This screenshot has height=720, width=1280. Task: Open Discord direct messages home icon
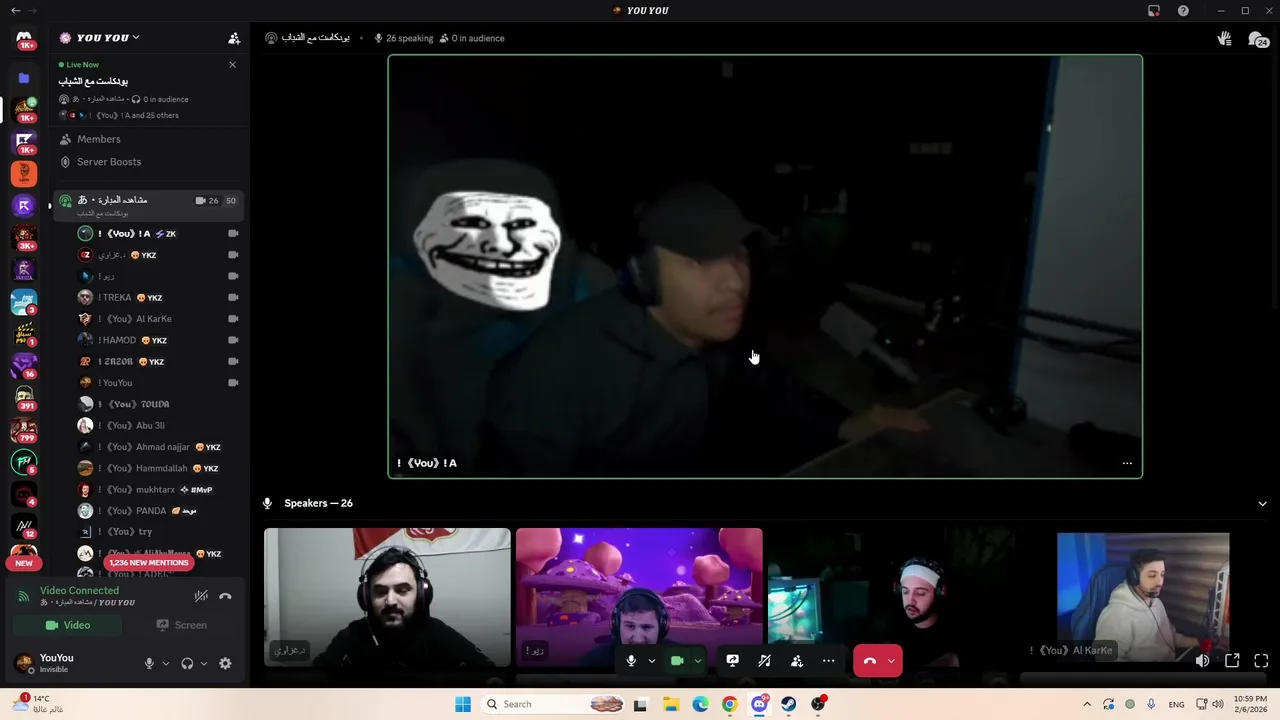pos(24,39)
